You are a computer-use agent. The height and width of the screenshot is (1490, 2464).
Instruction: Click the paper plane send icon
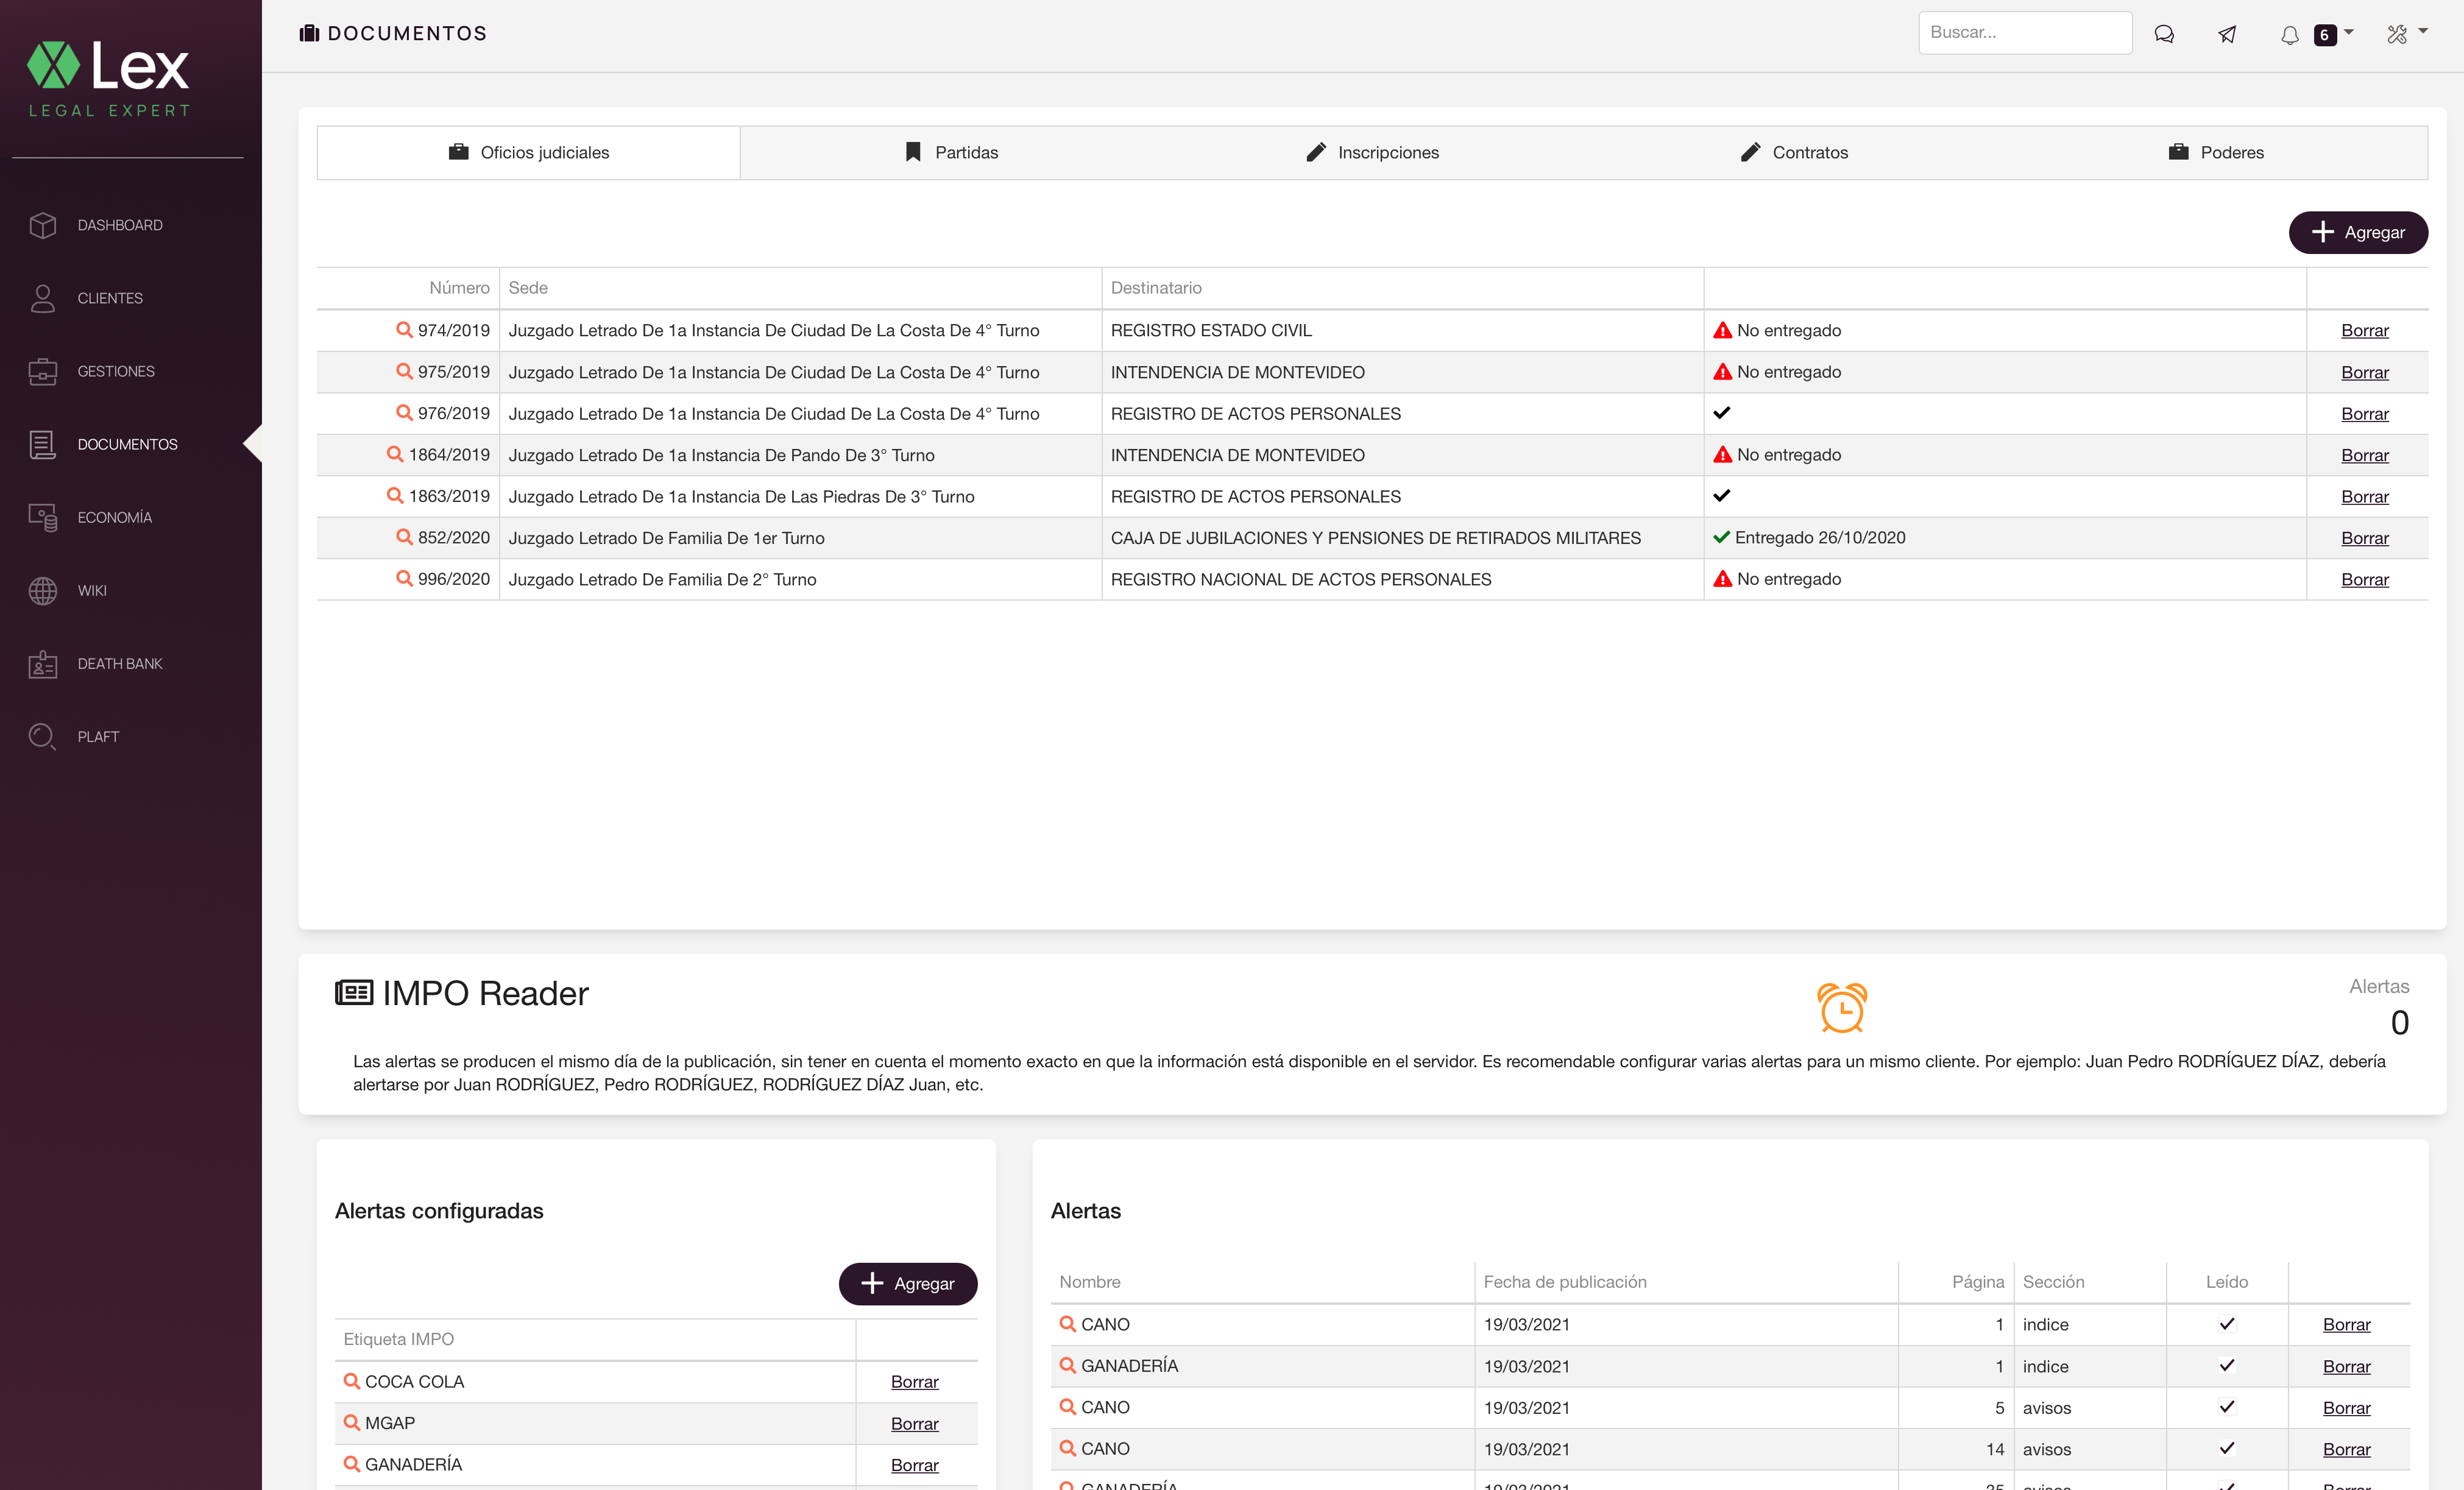tap(2227, 34)
